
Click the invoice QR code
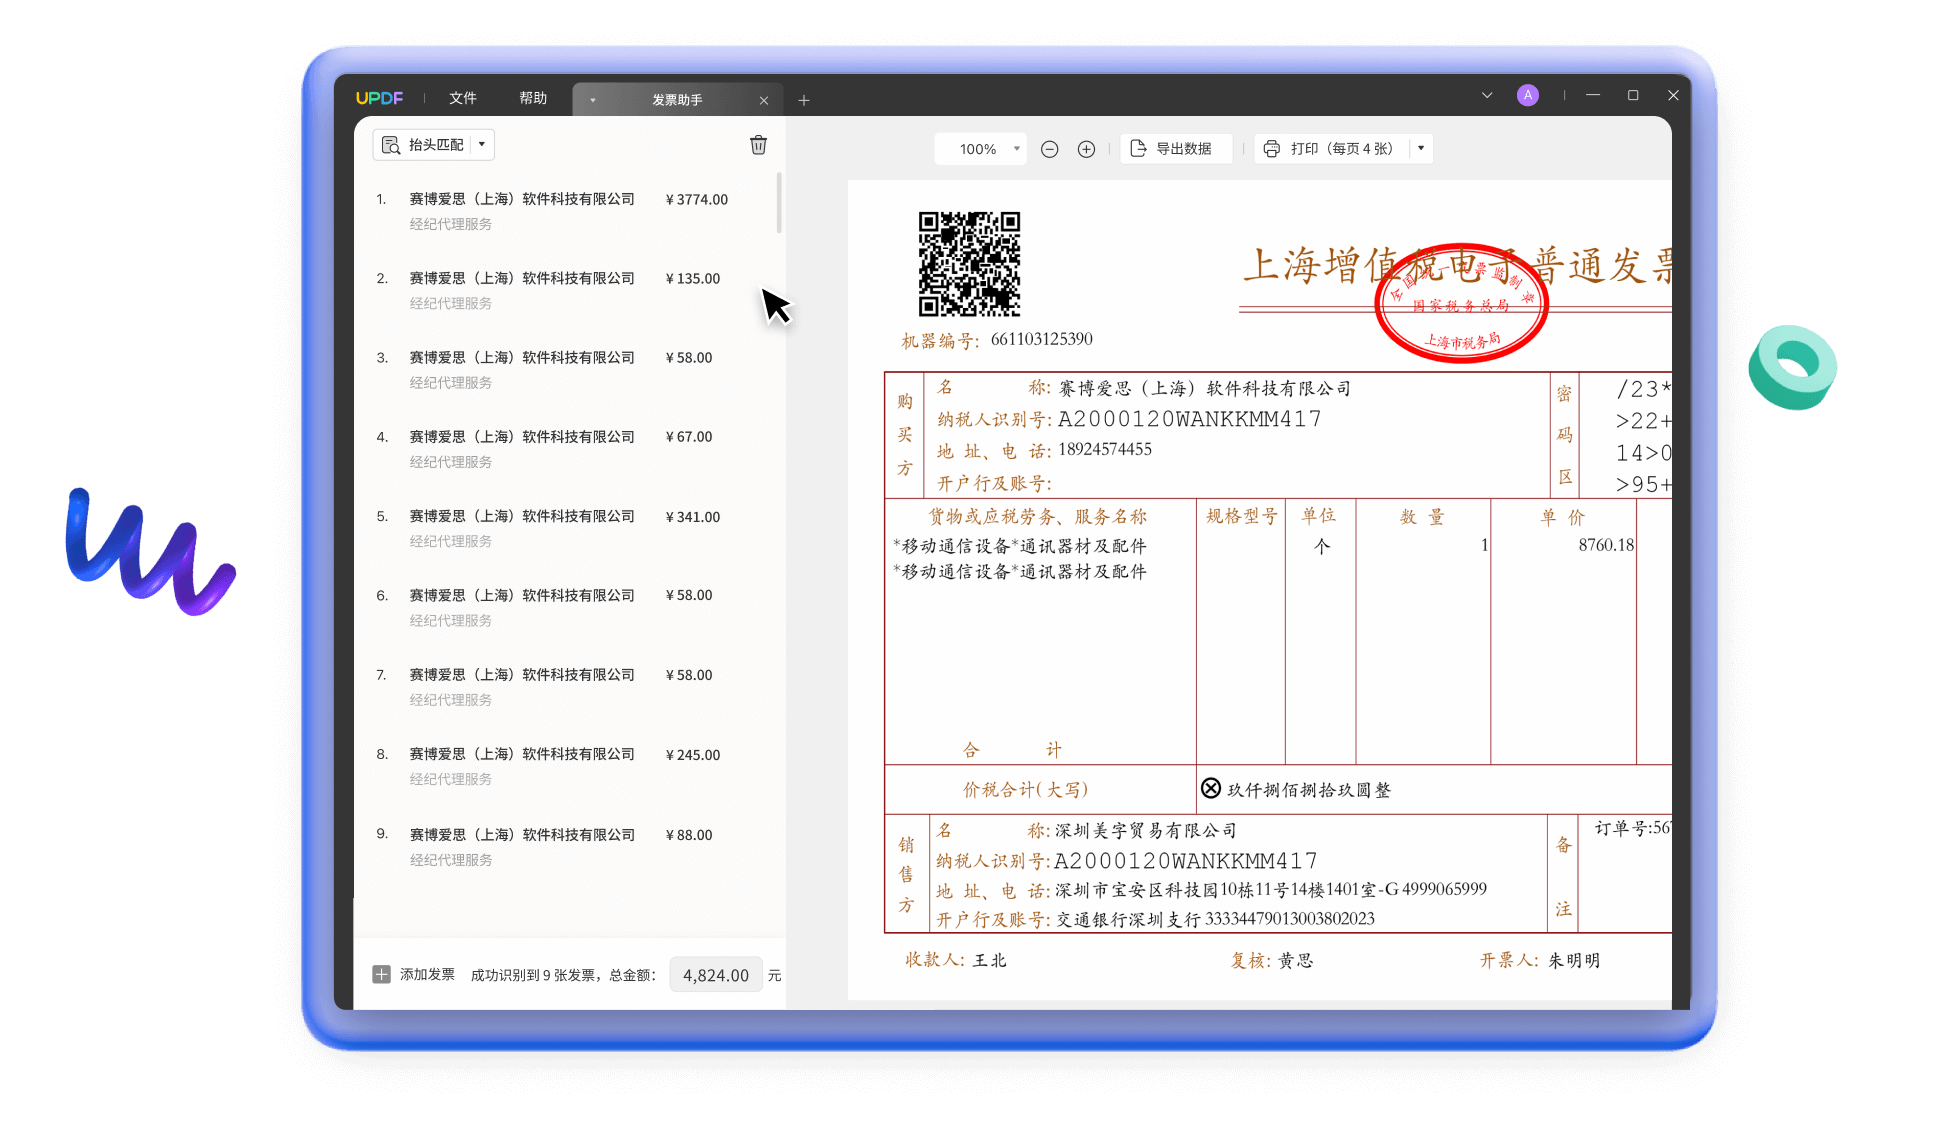tap(969, 264)
